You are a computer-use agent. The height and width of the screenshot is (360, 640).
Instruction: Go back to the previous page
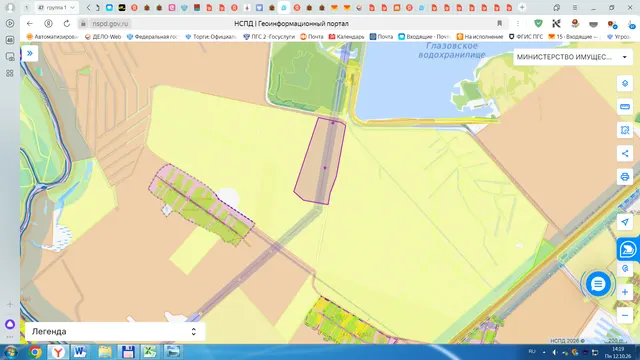point(29,24)
